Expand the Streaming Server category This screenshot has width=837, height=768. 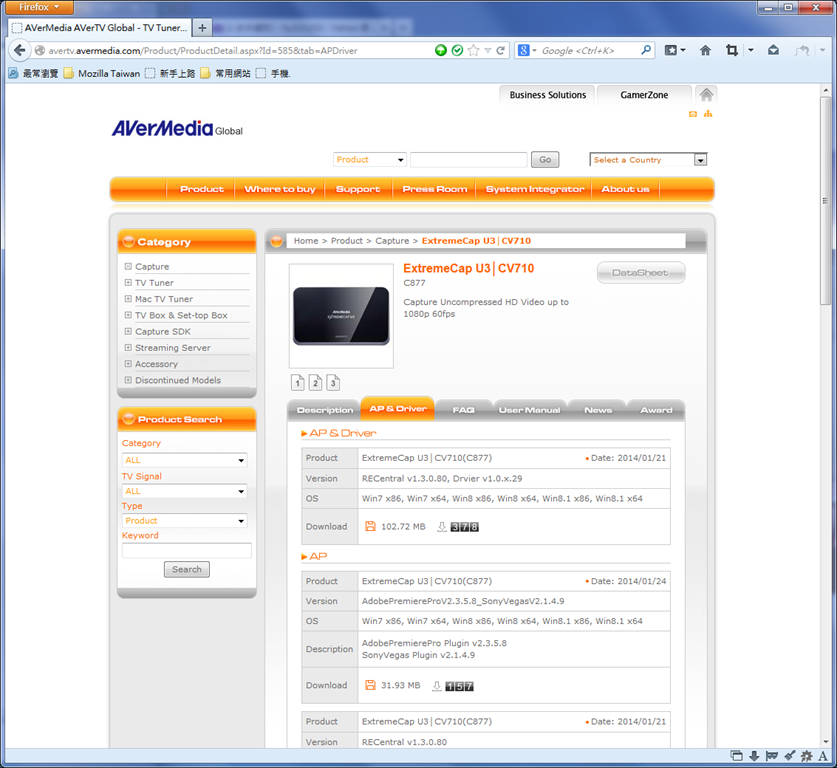point(128,347)
